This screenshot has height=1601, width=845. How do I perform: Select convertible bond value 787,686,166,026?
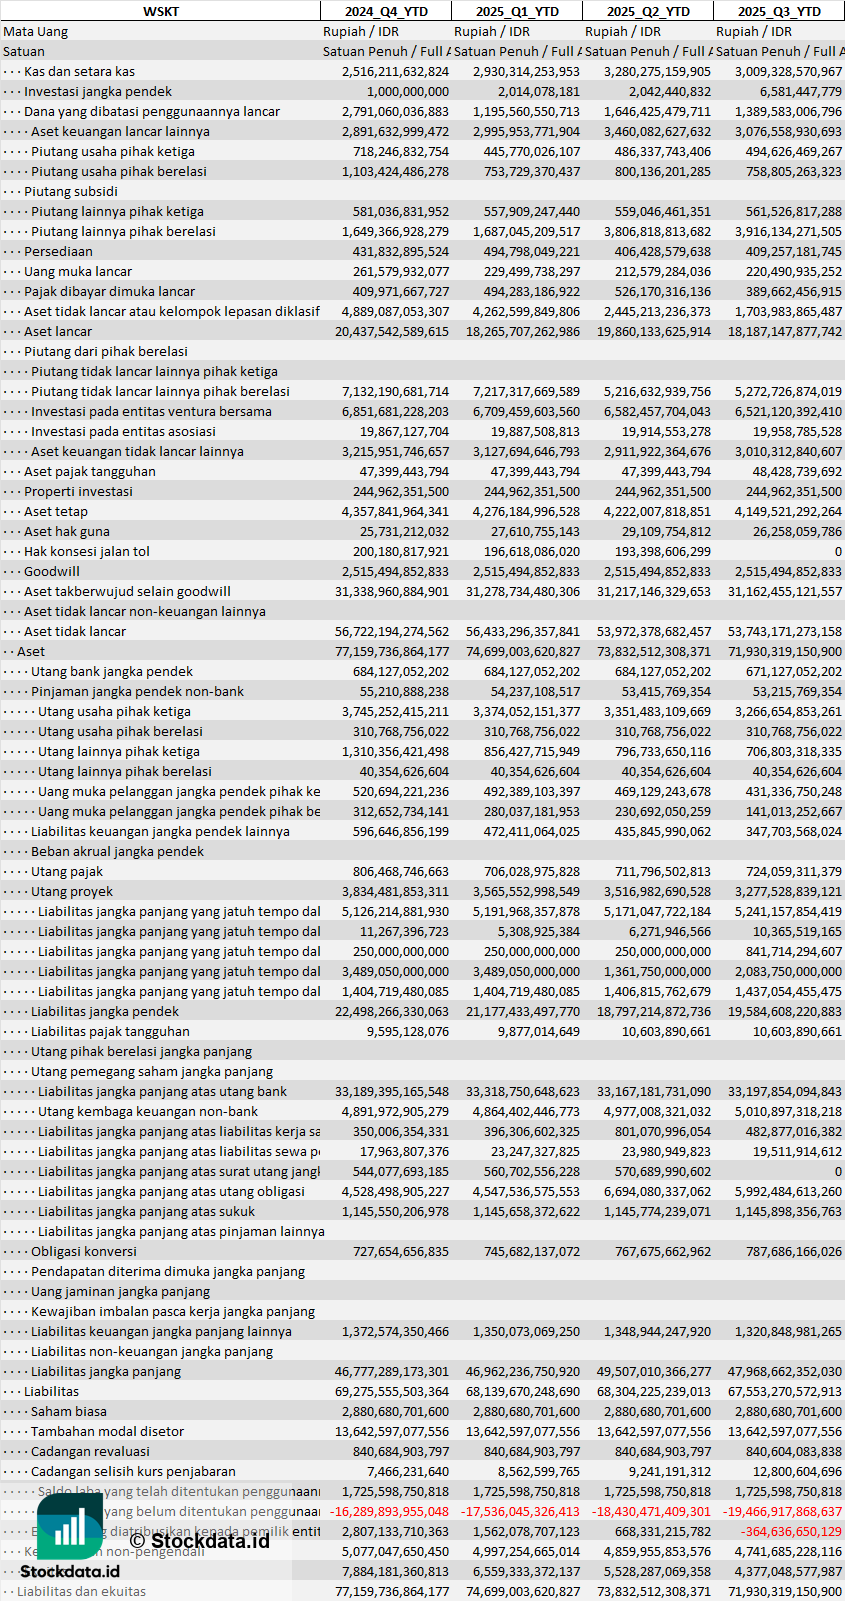tap(794, 1251)
